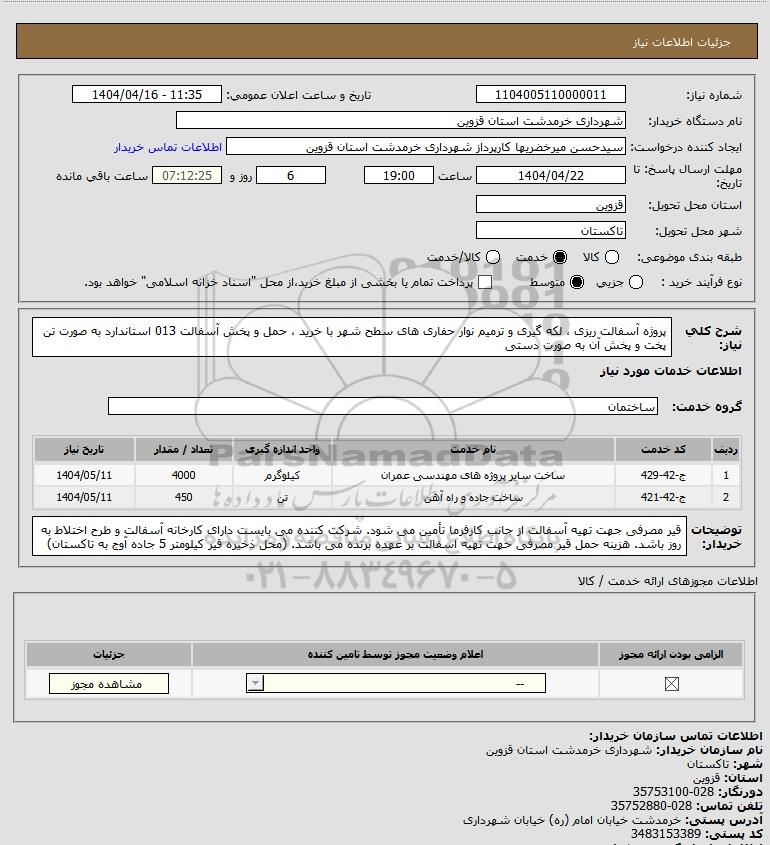Click the نام خدمت column header

473,449
